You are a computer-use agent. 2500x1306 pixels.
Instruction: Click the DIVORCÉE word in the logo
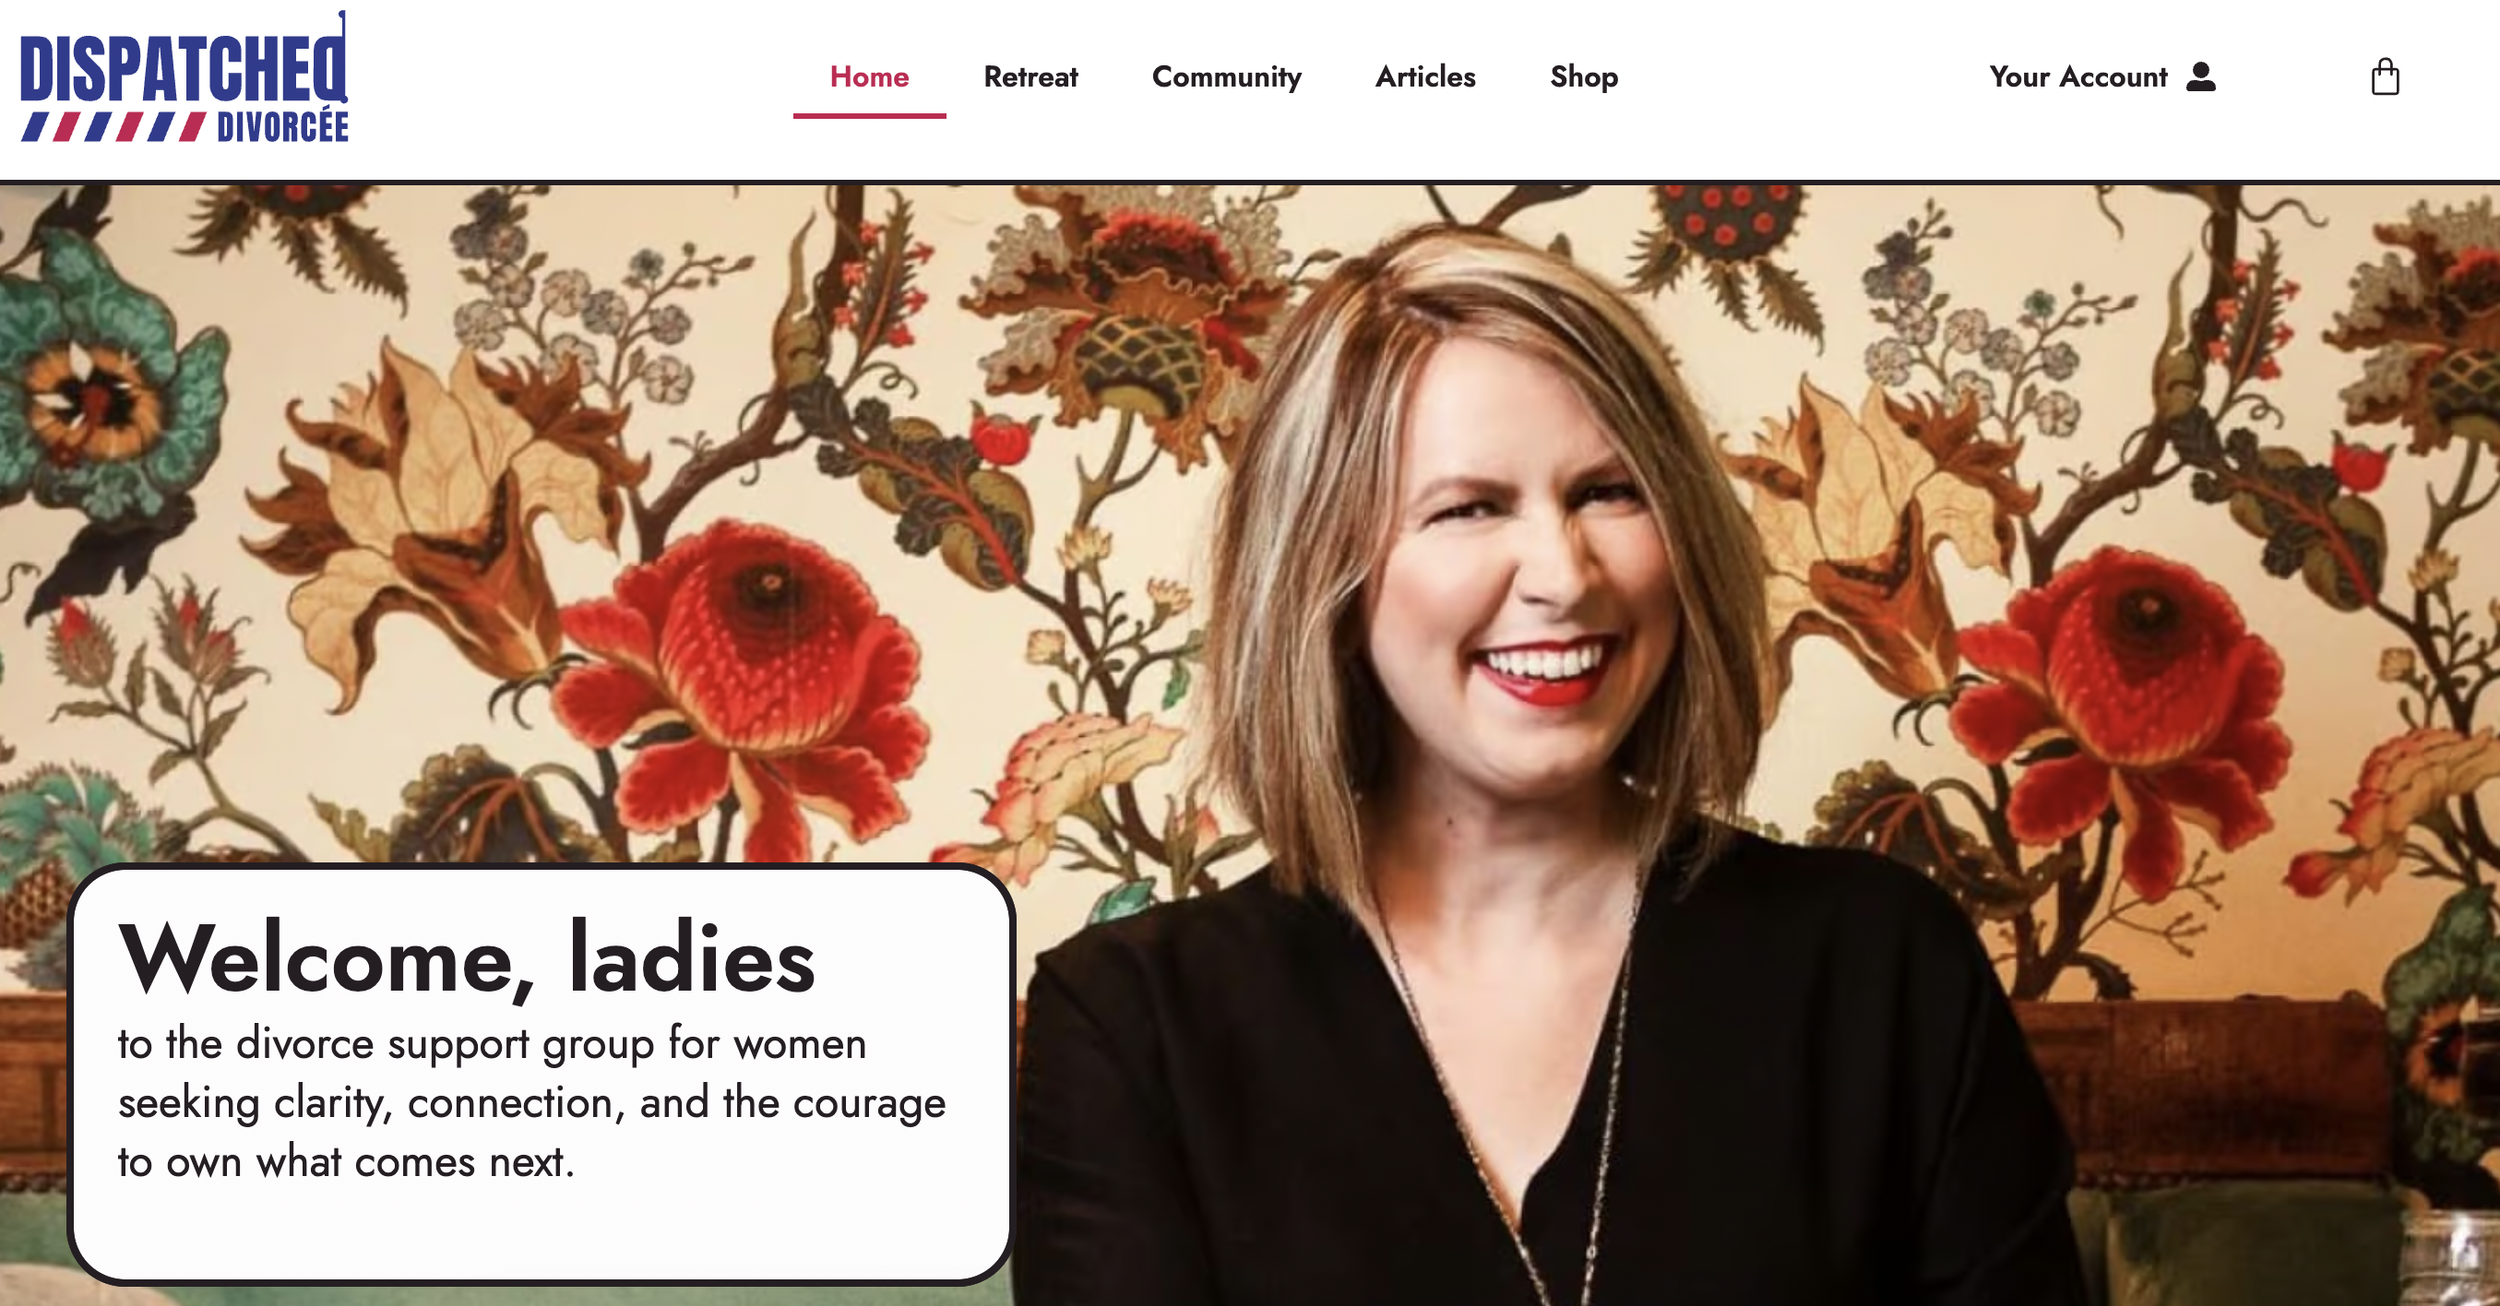(x=283, y=127)
